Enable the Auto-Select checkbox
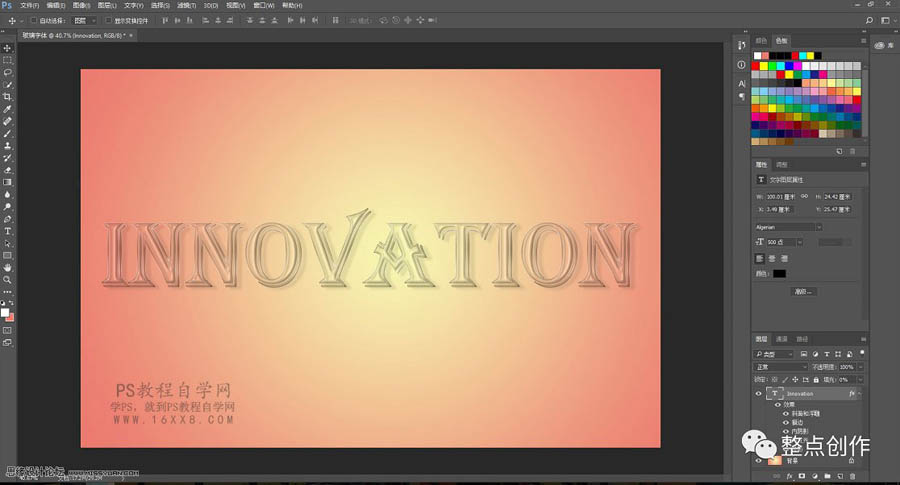Screen dimensions: 900x485 pyautogui.click(x=33, y=21)
